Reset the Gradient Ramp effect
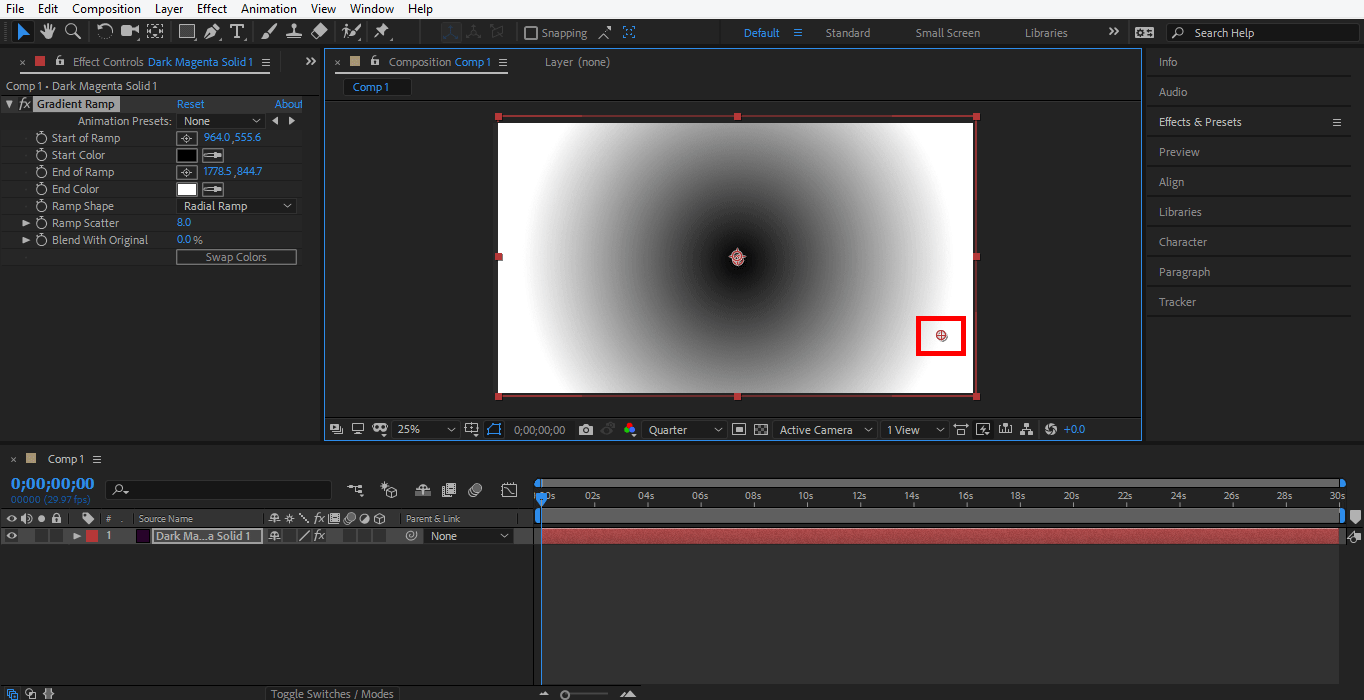The width and height of the screenshot is (1364, 700). pos(190,104)
